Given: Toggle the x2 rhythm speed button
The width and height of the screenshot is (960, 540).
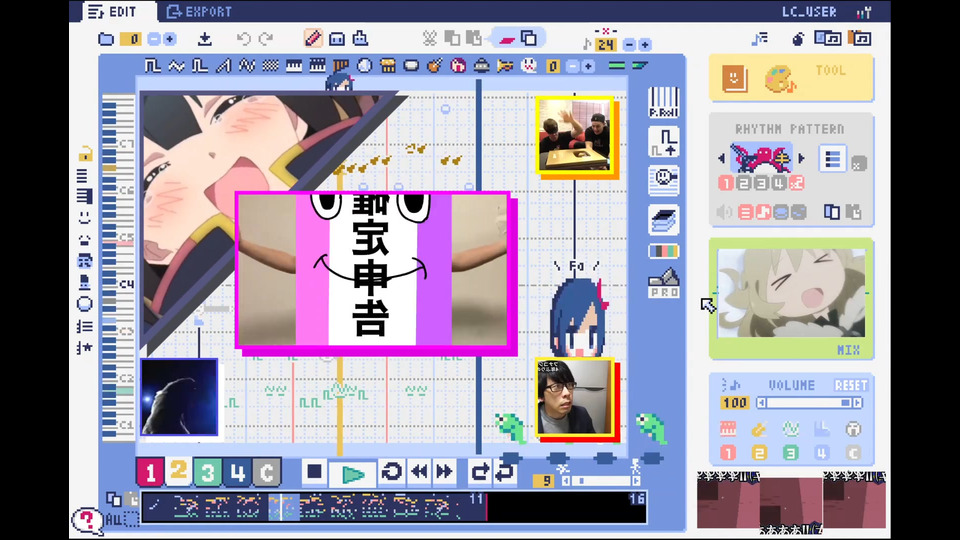Looking at the screenshot, I should pyautogui.click(x=797, y=183).
